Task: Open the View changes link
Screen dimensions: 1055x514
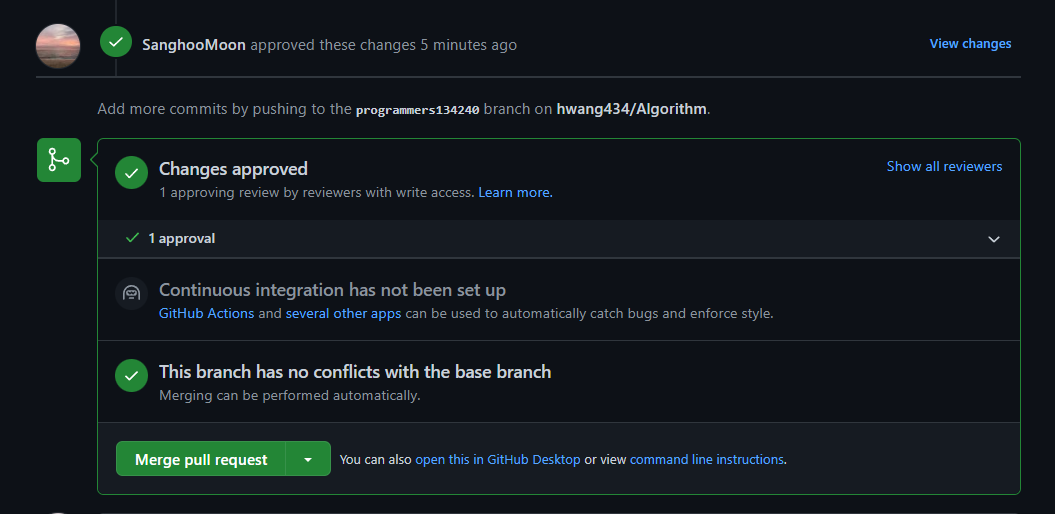Action: coord(970,44)
